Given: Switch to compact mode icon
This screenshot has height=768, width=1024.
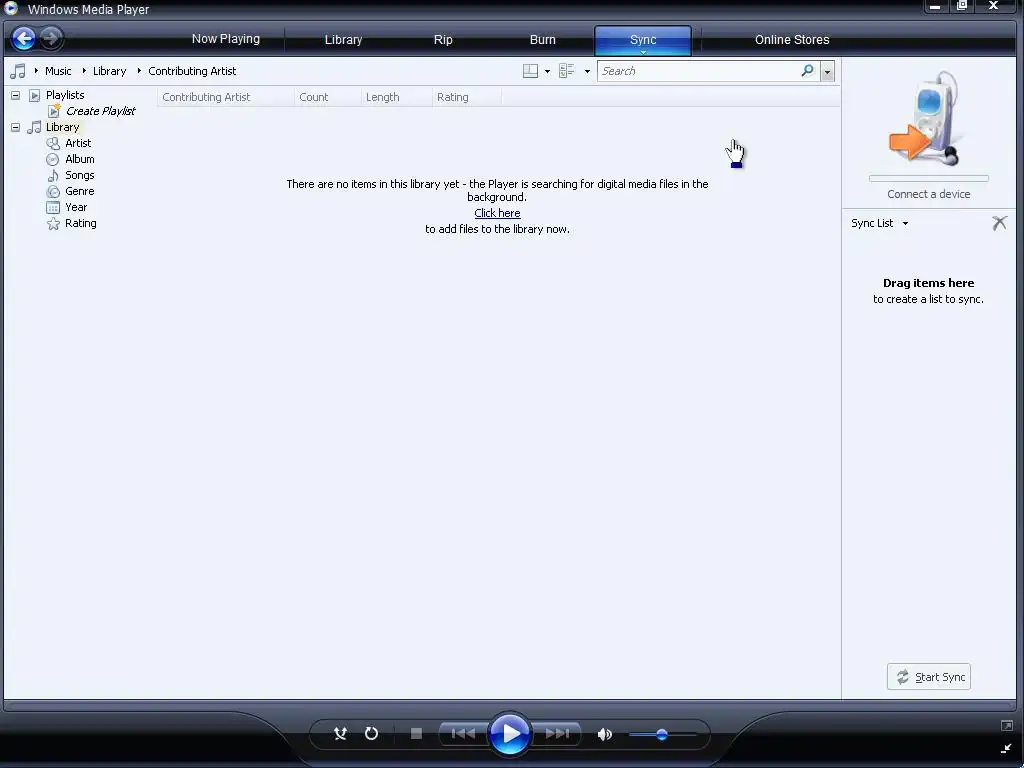Looking at the screenshot, I should point(1006,748).
